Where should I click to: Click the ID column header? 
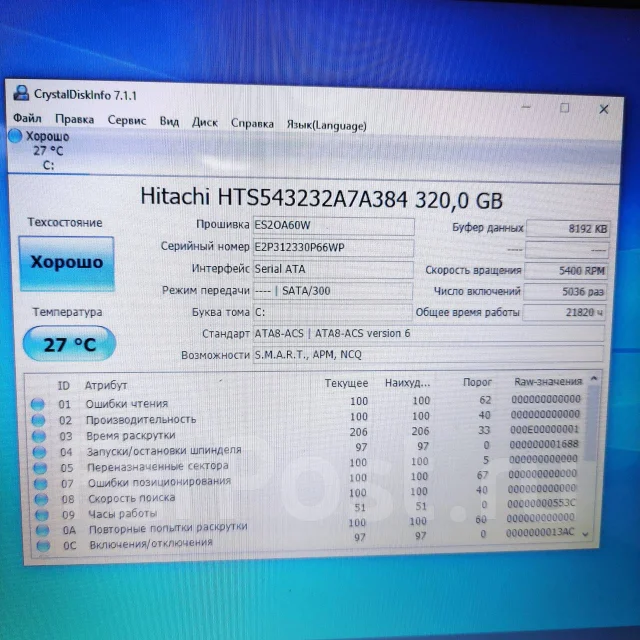pos(64,386)
